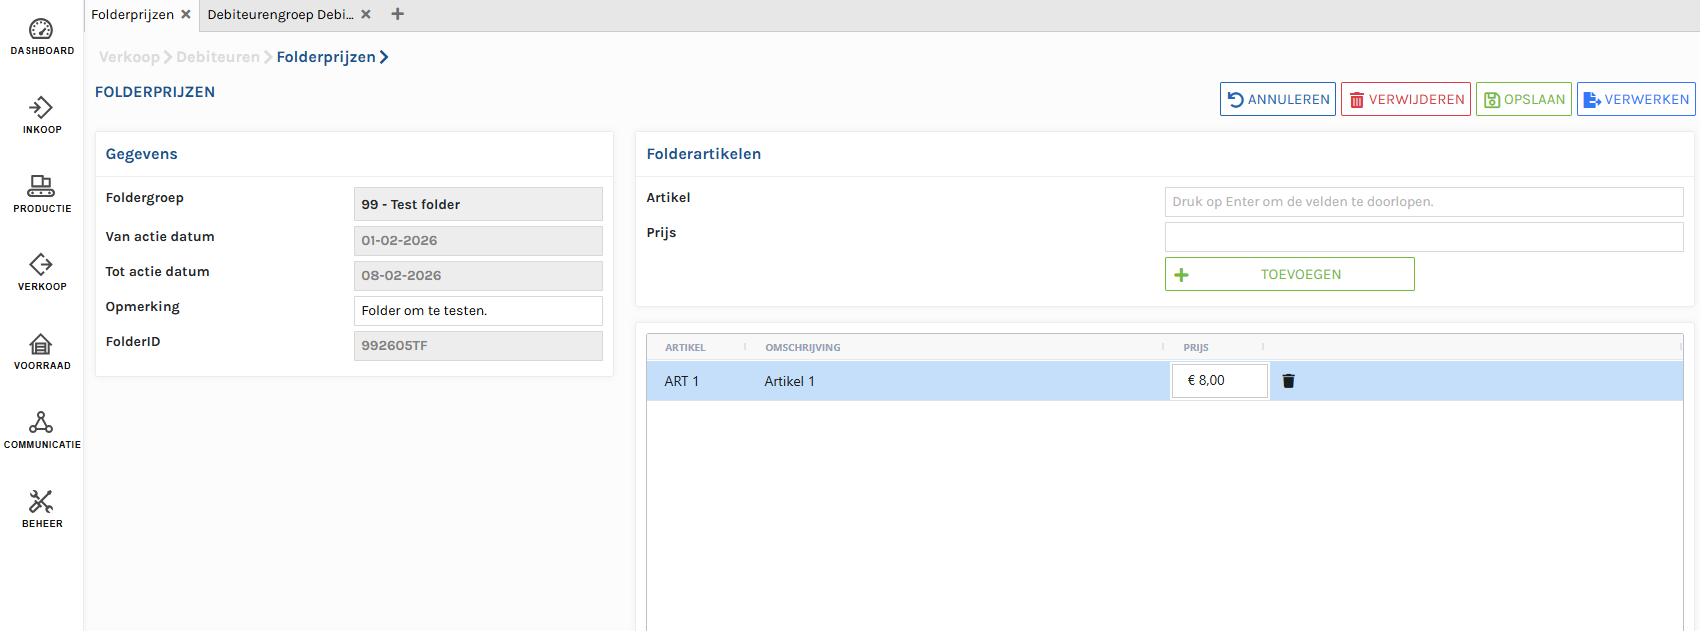Open the Communicatie module
The image size is (1700, 631).
pos(41,430)
